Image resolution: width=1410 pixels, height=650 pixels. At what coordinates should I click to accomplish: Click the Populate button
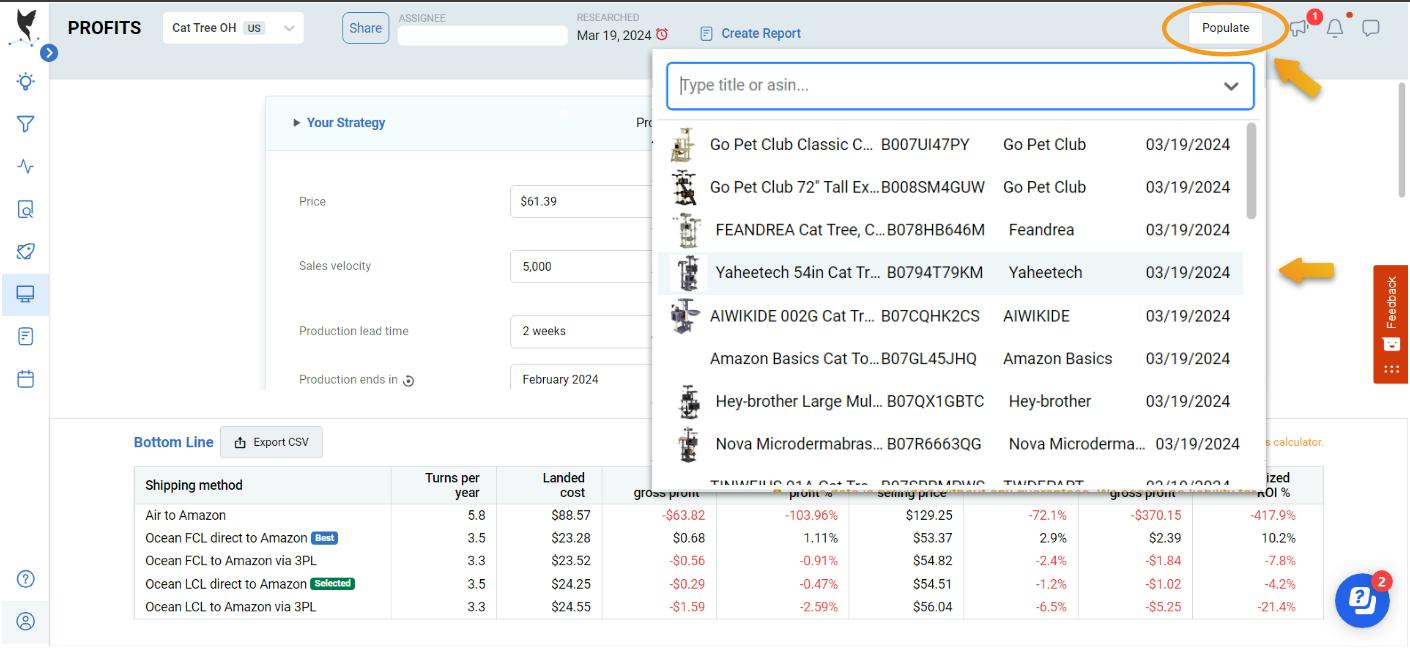tap(1225, 28)
